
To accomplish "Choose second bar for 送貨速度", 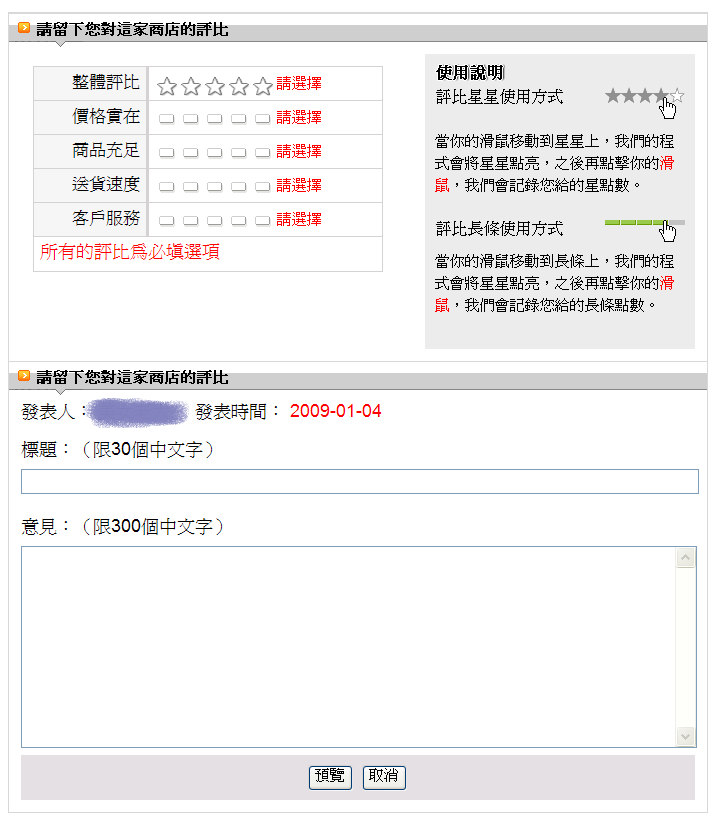I will tap(191, 186).
